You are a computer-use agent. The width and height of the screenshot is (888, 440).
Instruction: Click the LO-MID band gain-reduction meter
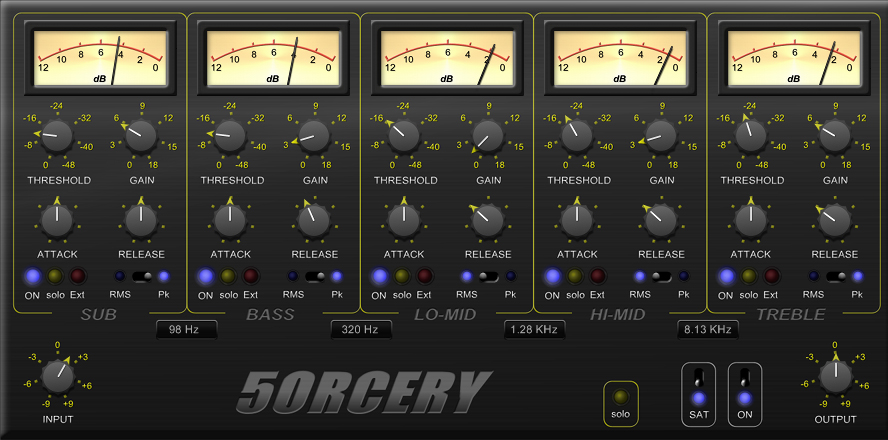(447, 58)
